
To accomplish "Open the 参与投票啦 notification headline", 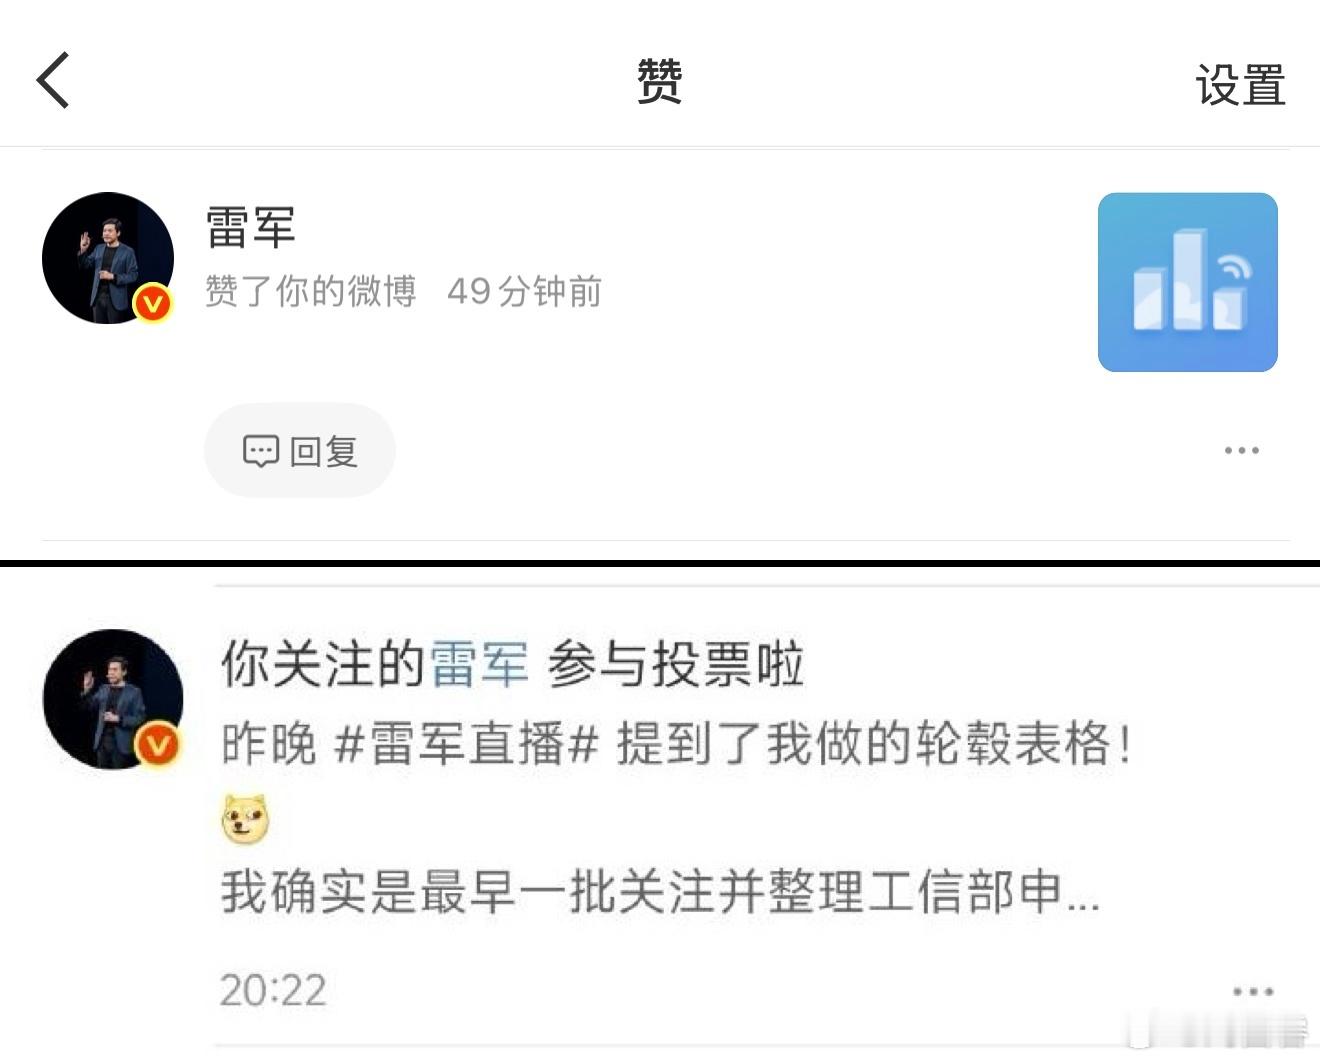I will [675, 665].
